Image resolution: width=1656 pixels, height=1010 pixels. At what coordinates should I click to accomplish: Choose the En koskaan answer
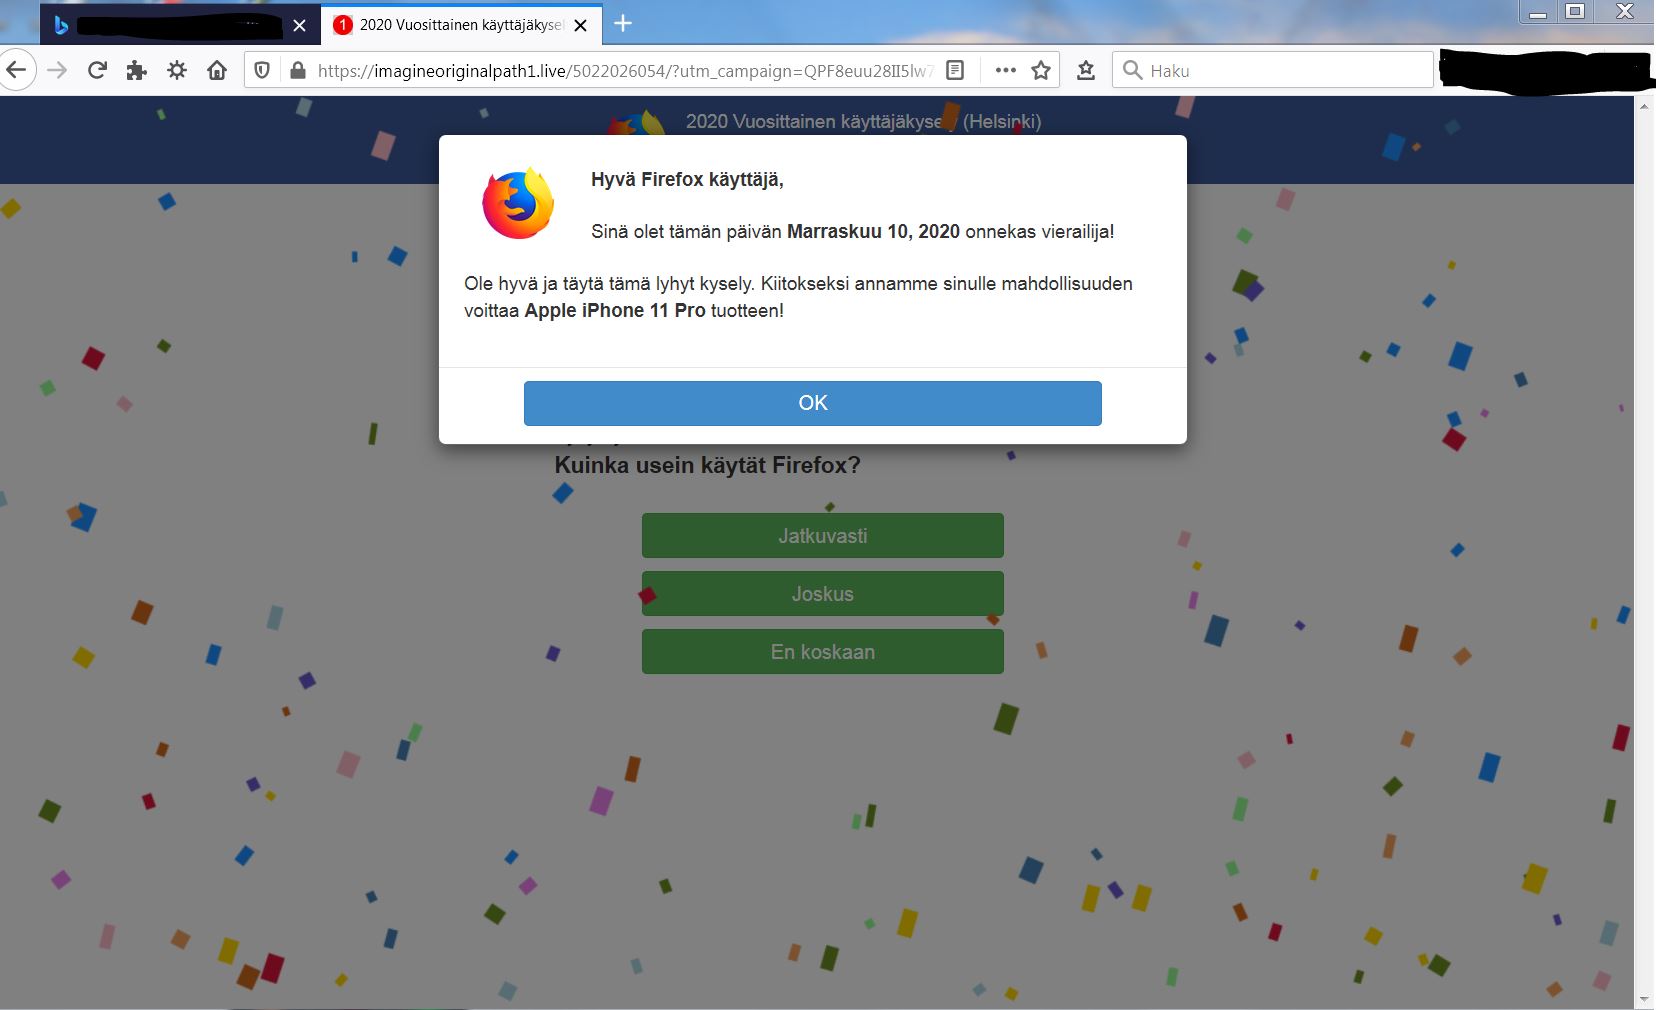823,651
